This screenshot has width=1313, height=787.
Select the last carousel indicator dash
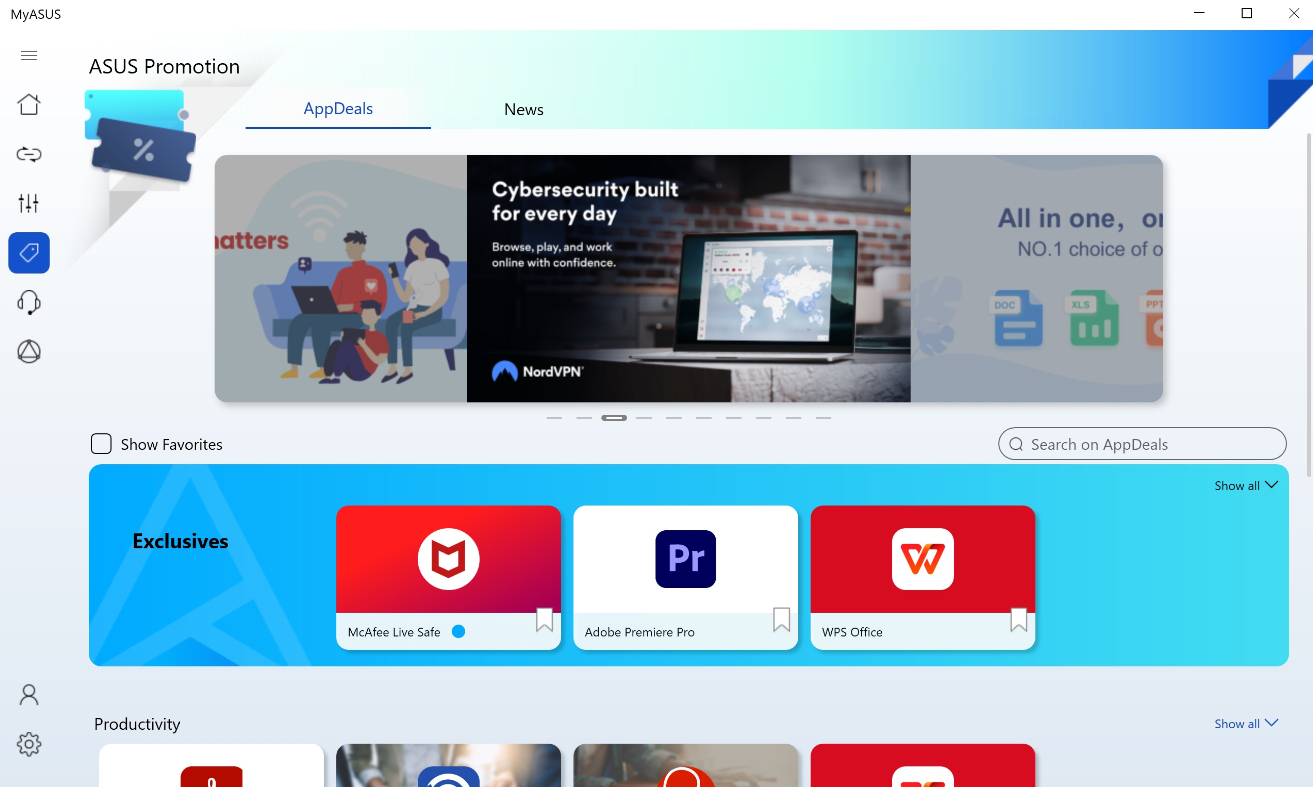[824, 418]
